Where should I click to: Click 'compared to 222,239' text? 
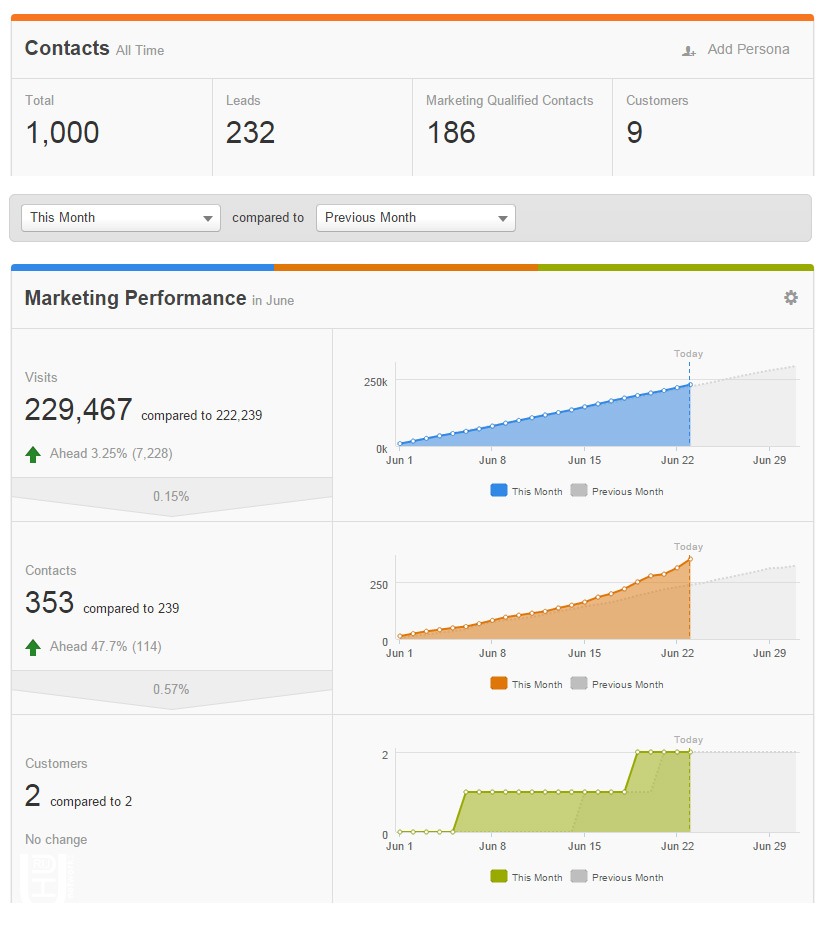click(202, 415)
